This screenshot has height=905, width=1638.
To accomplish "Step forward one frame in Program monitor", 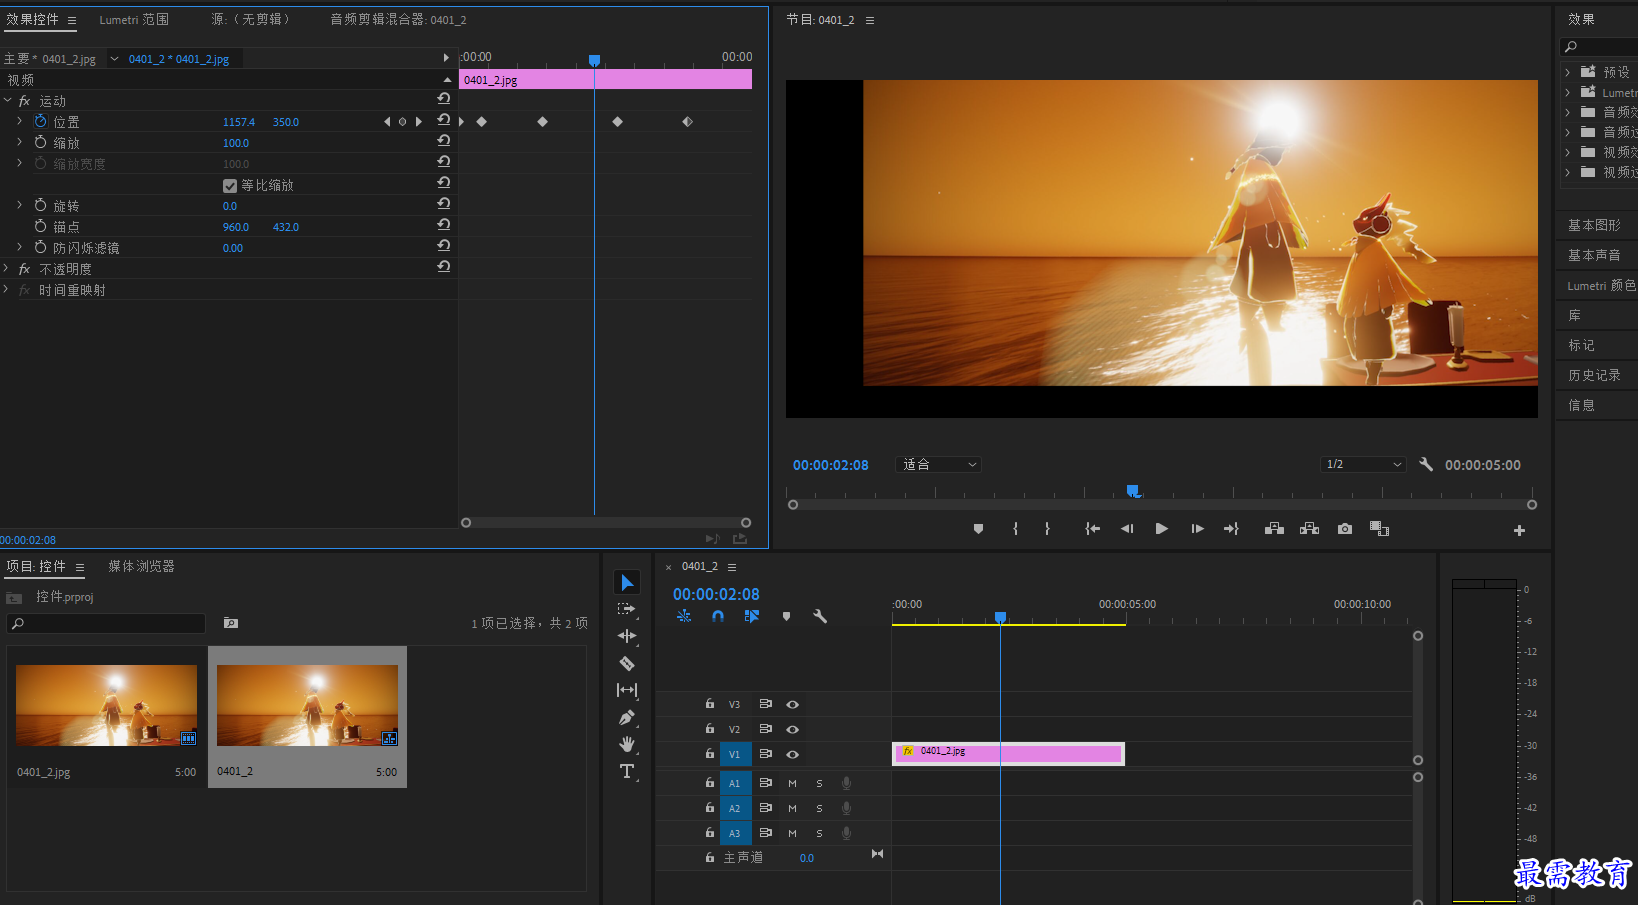I will pyautogui.click(x=1197, y=529).
